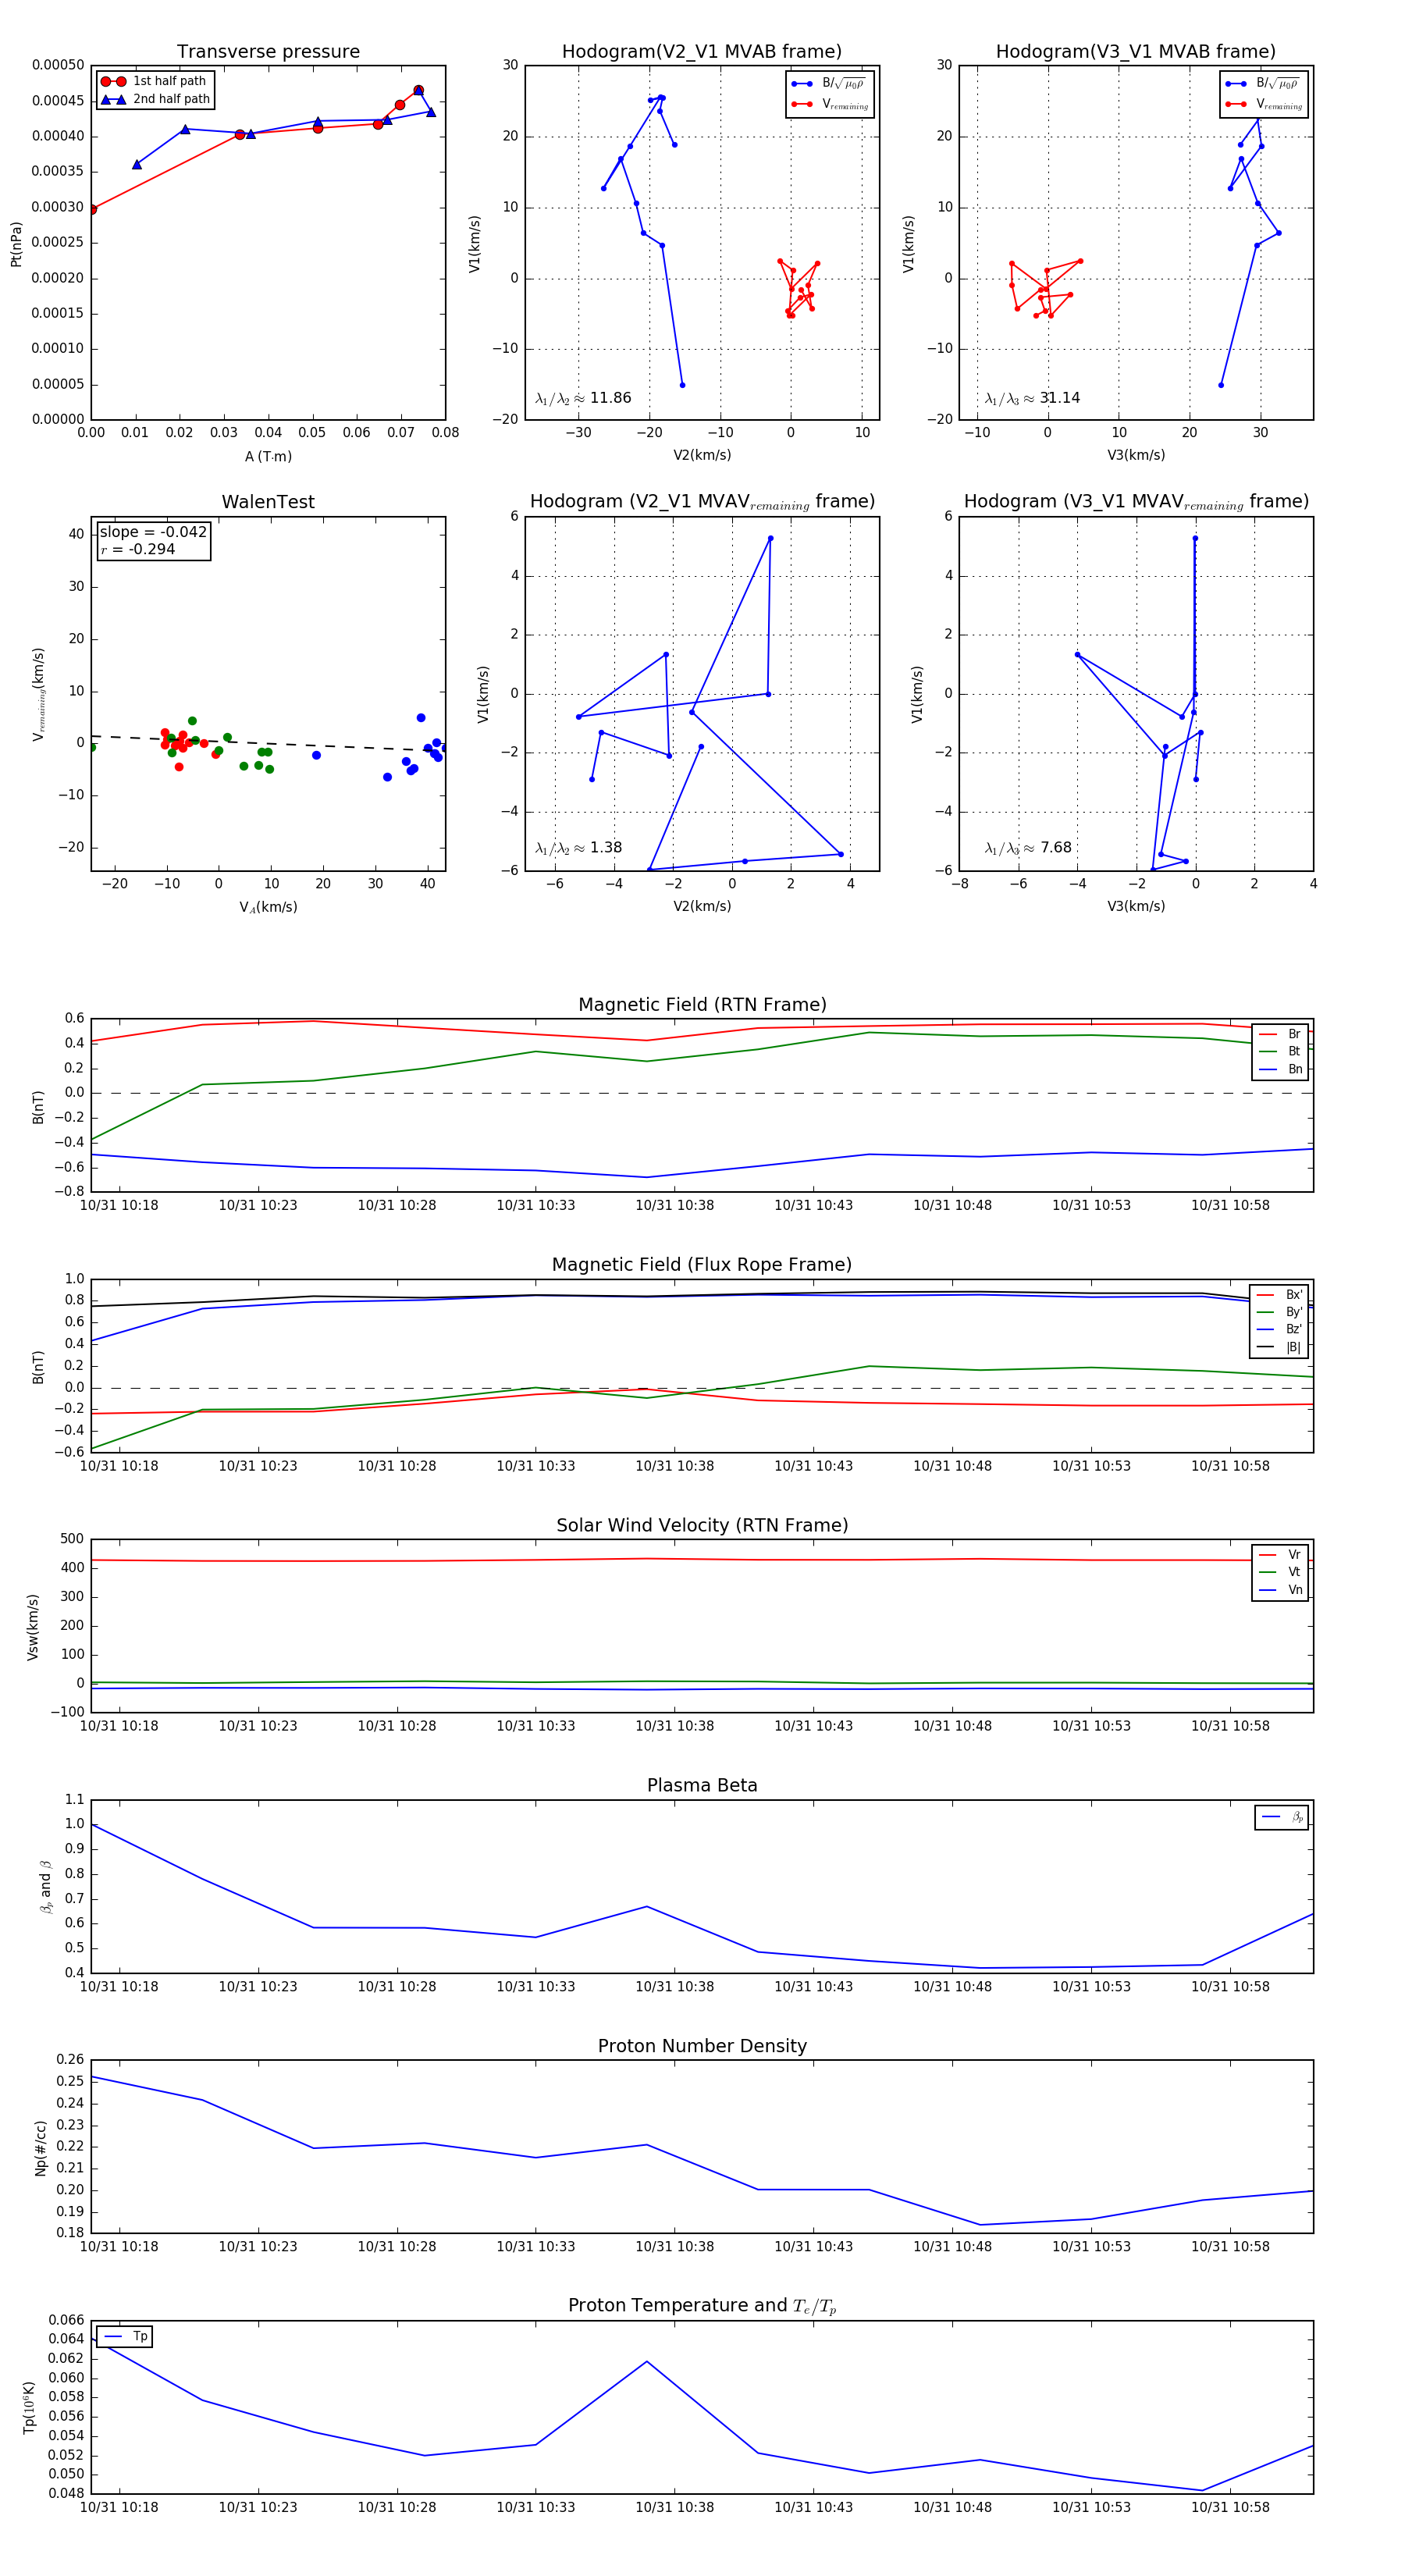The image size is (1405, 2576).
Task: Select the |B| legend entry
Action: coord(1279,1347)
